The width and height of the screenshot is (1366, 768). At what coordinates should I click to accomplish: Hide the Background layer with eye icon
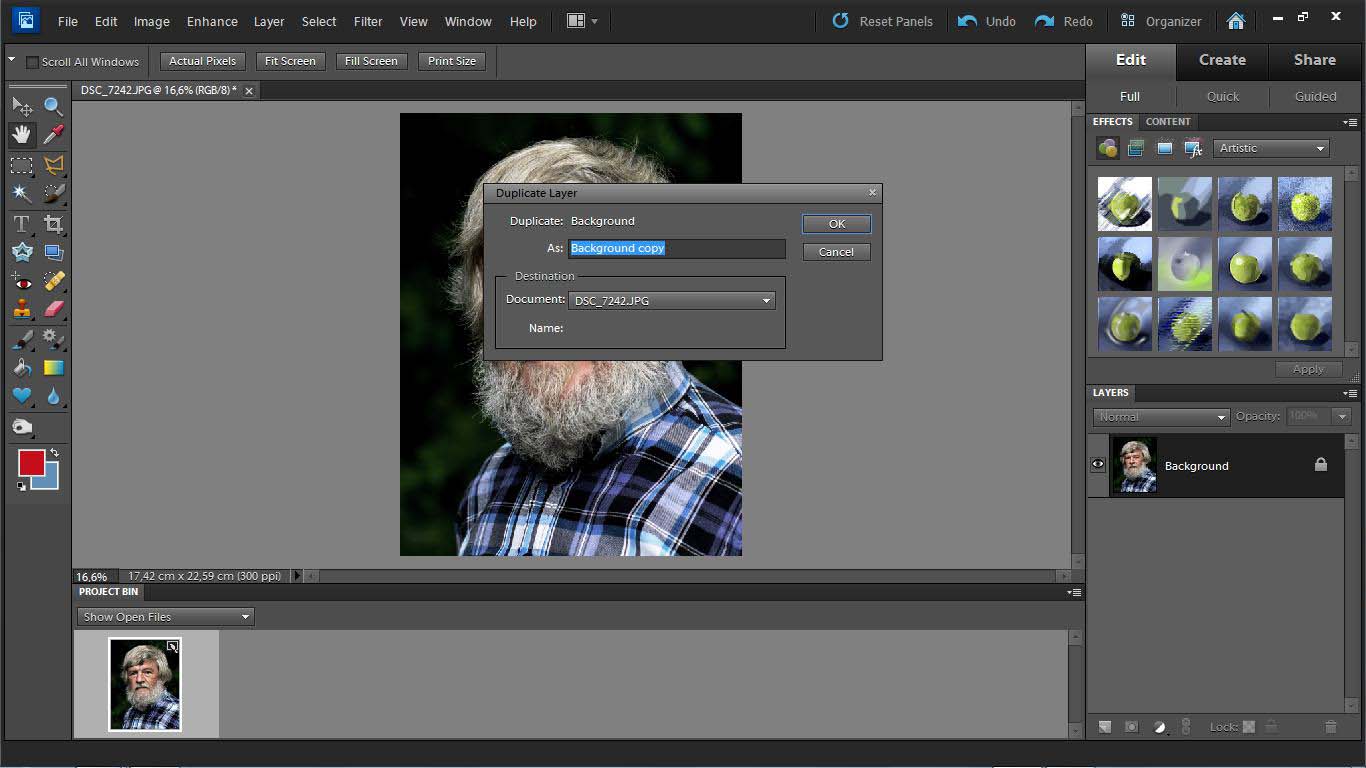(1098, 465)
